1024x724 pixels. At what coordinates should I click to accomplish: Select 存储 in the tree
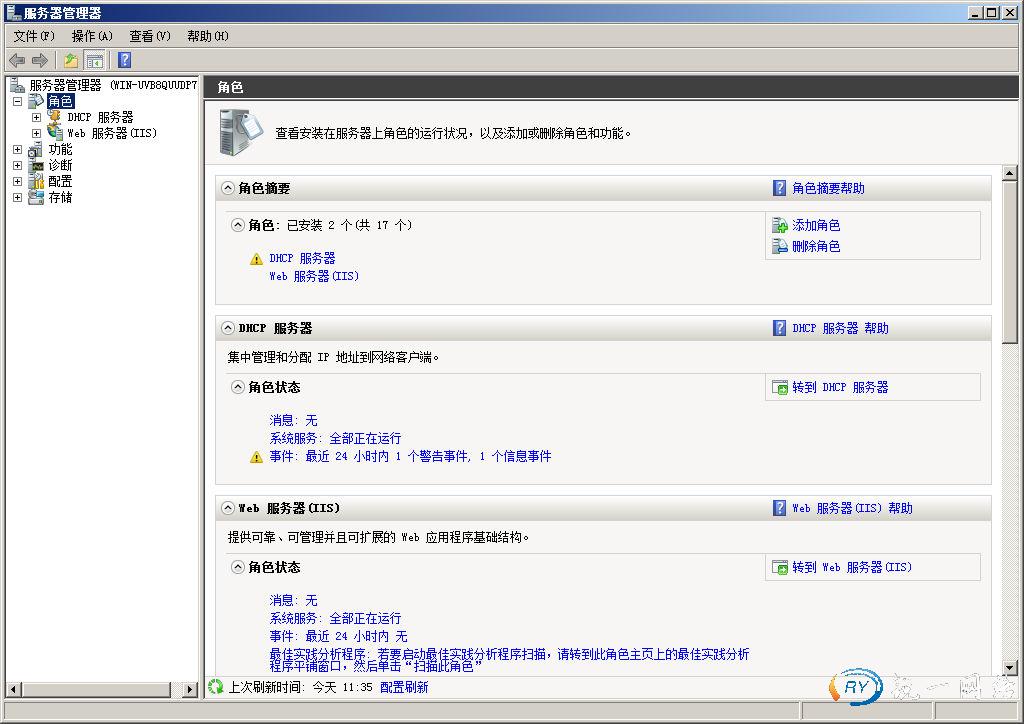pyautogui.click(x=60, y=198)
